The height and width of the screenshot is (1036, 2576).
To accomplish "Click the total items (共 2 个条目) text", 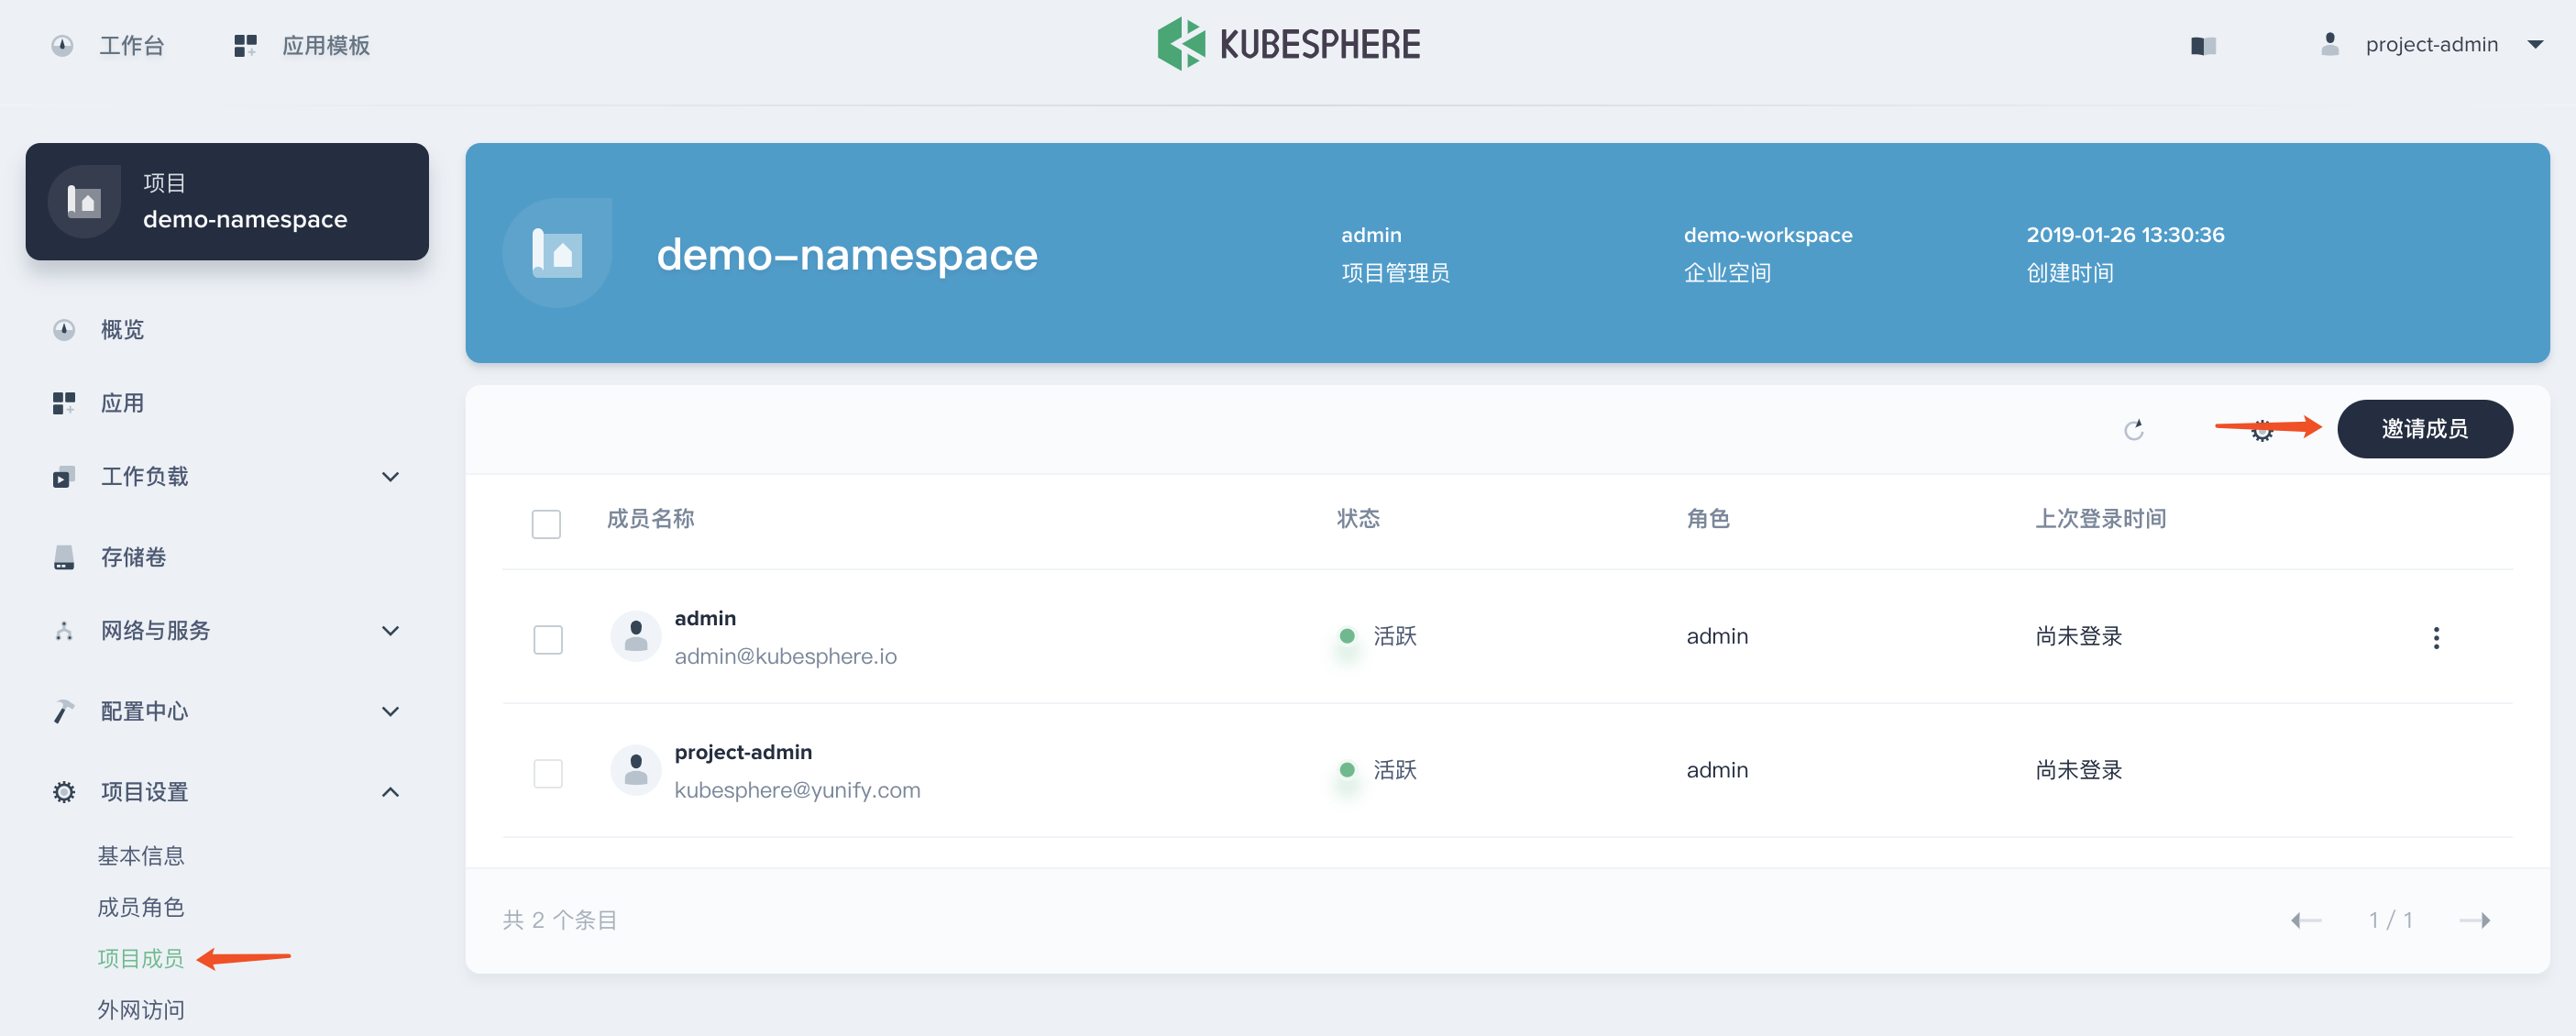I will click(x=559, y=921).
